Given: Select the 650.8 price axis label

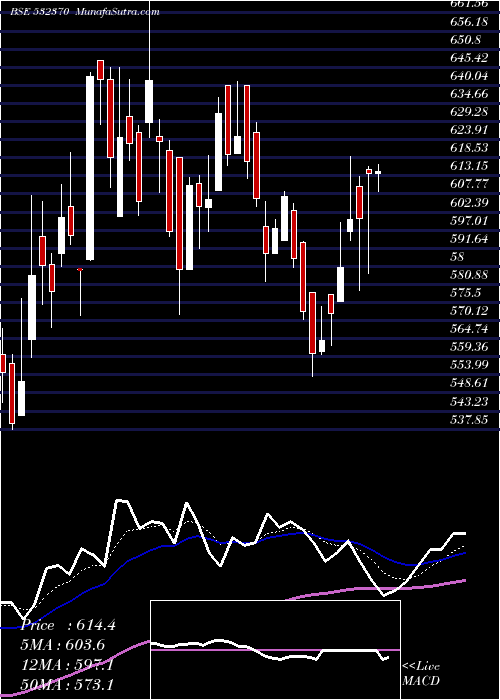Looking at the screenshot, I should click(466, 40).
